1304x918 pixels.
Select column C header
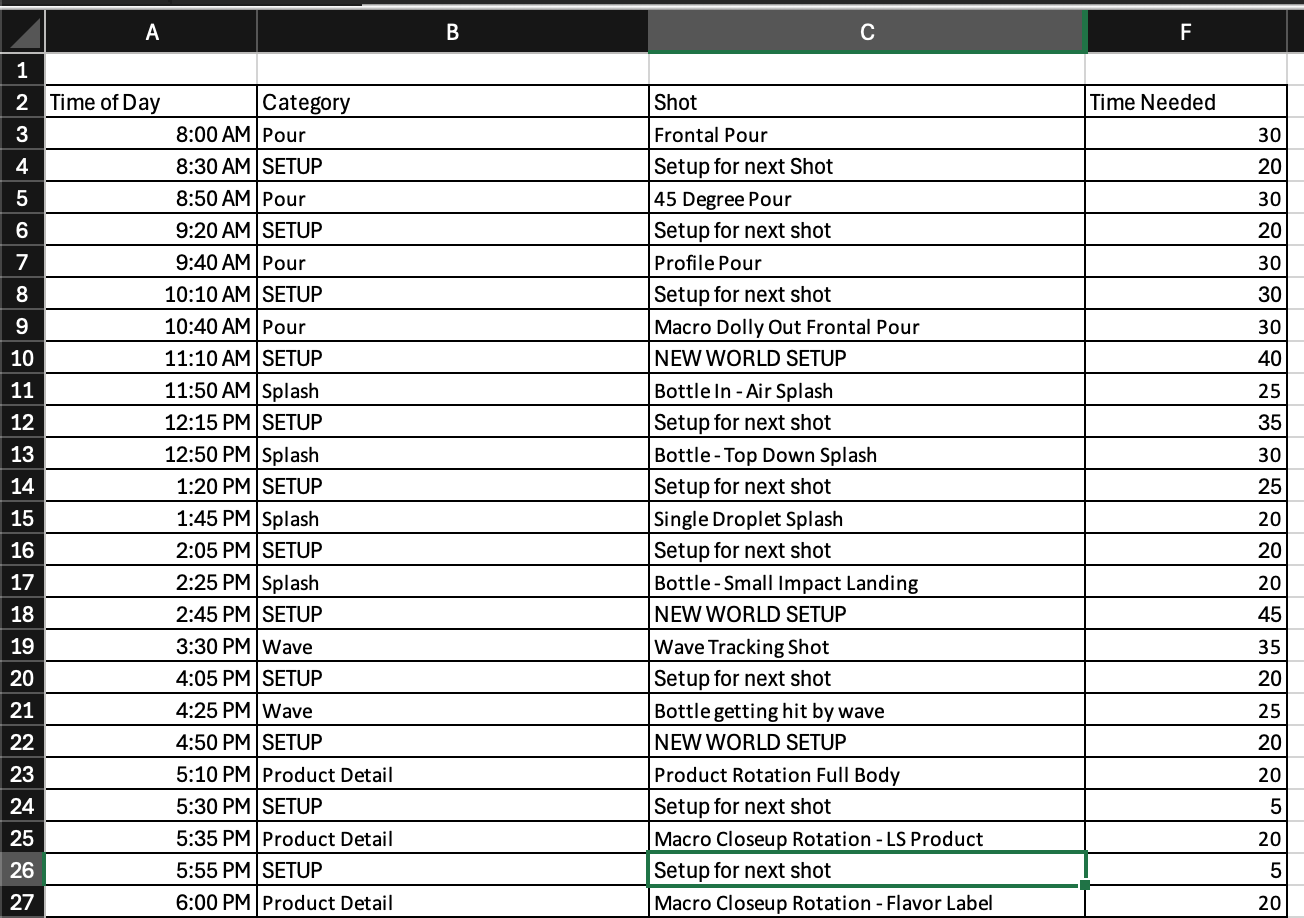(866, 32)
